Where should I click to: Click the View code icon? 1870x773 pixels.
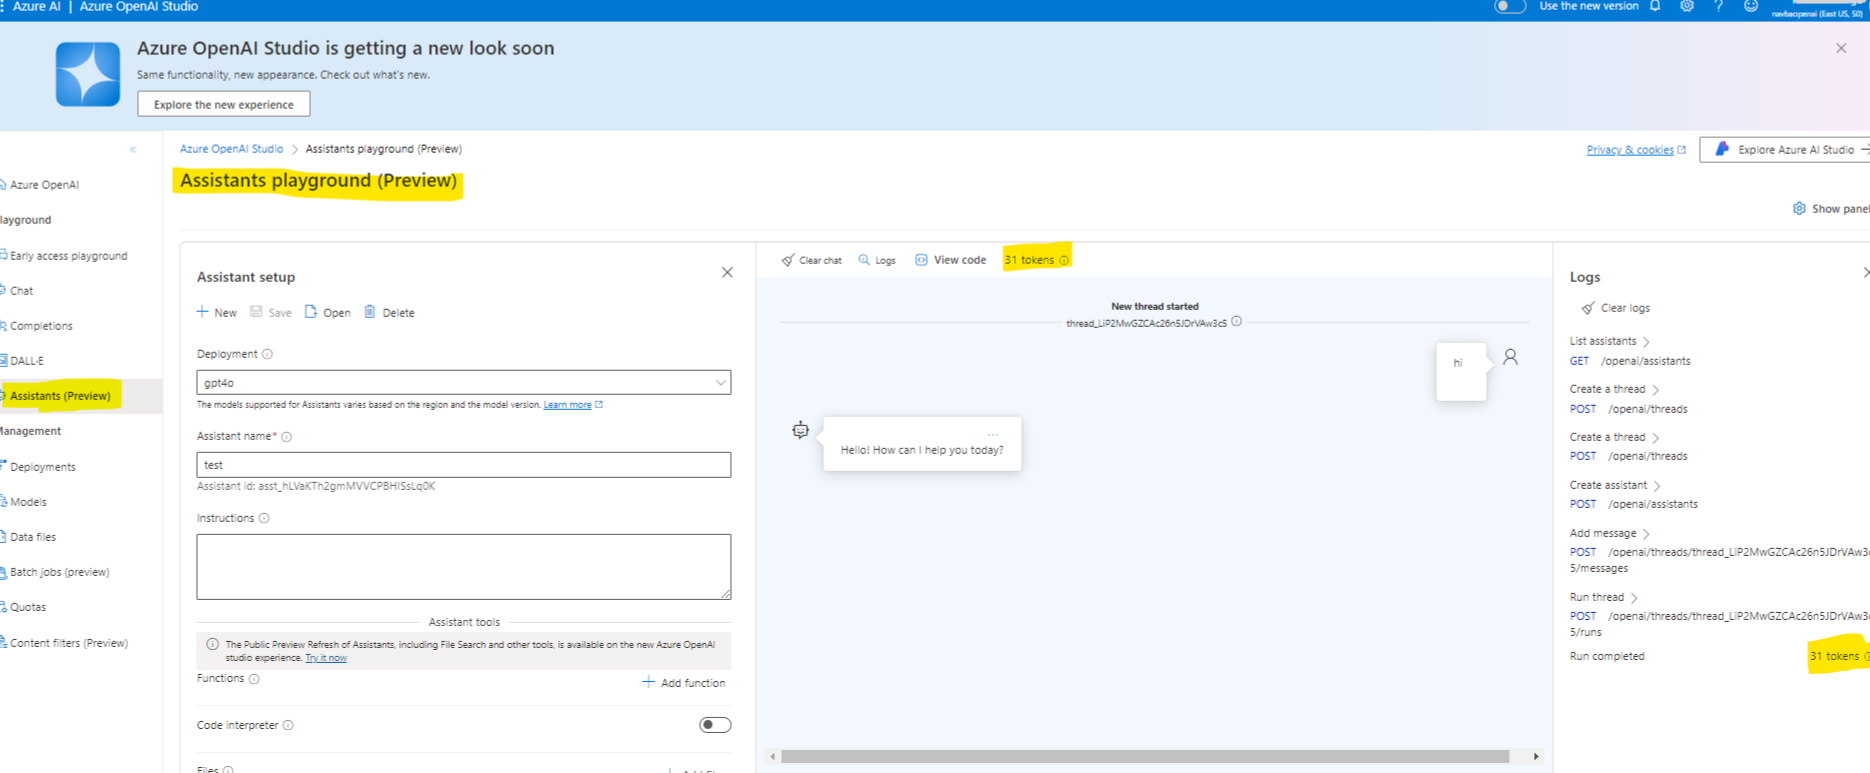(x=921, y=260)
